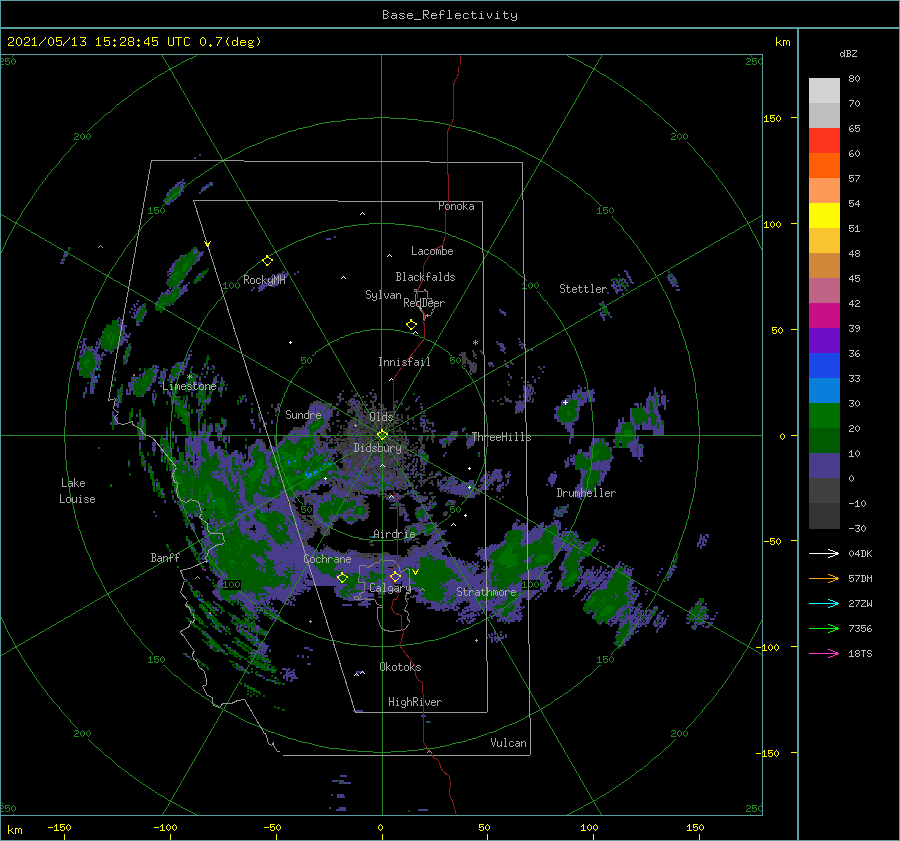The width and height of the screenshot is (900, 841).
Task: Pick the indigo 0-10 dBZ swatch
Action: (x=824, y=466)
